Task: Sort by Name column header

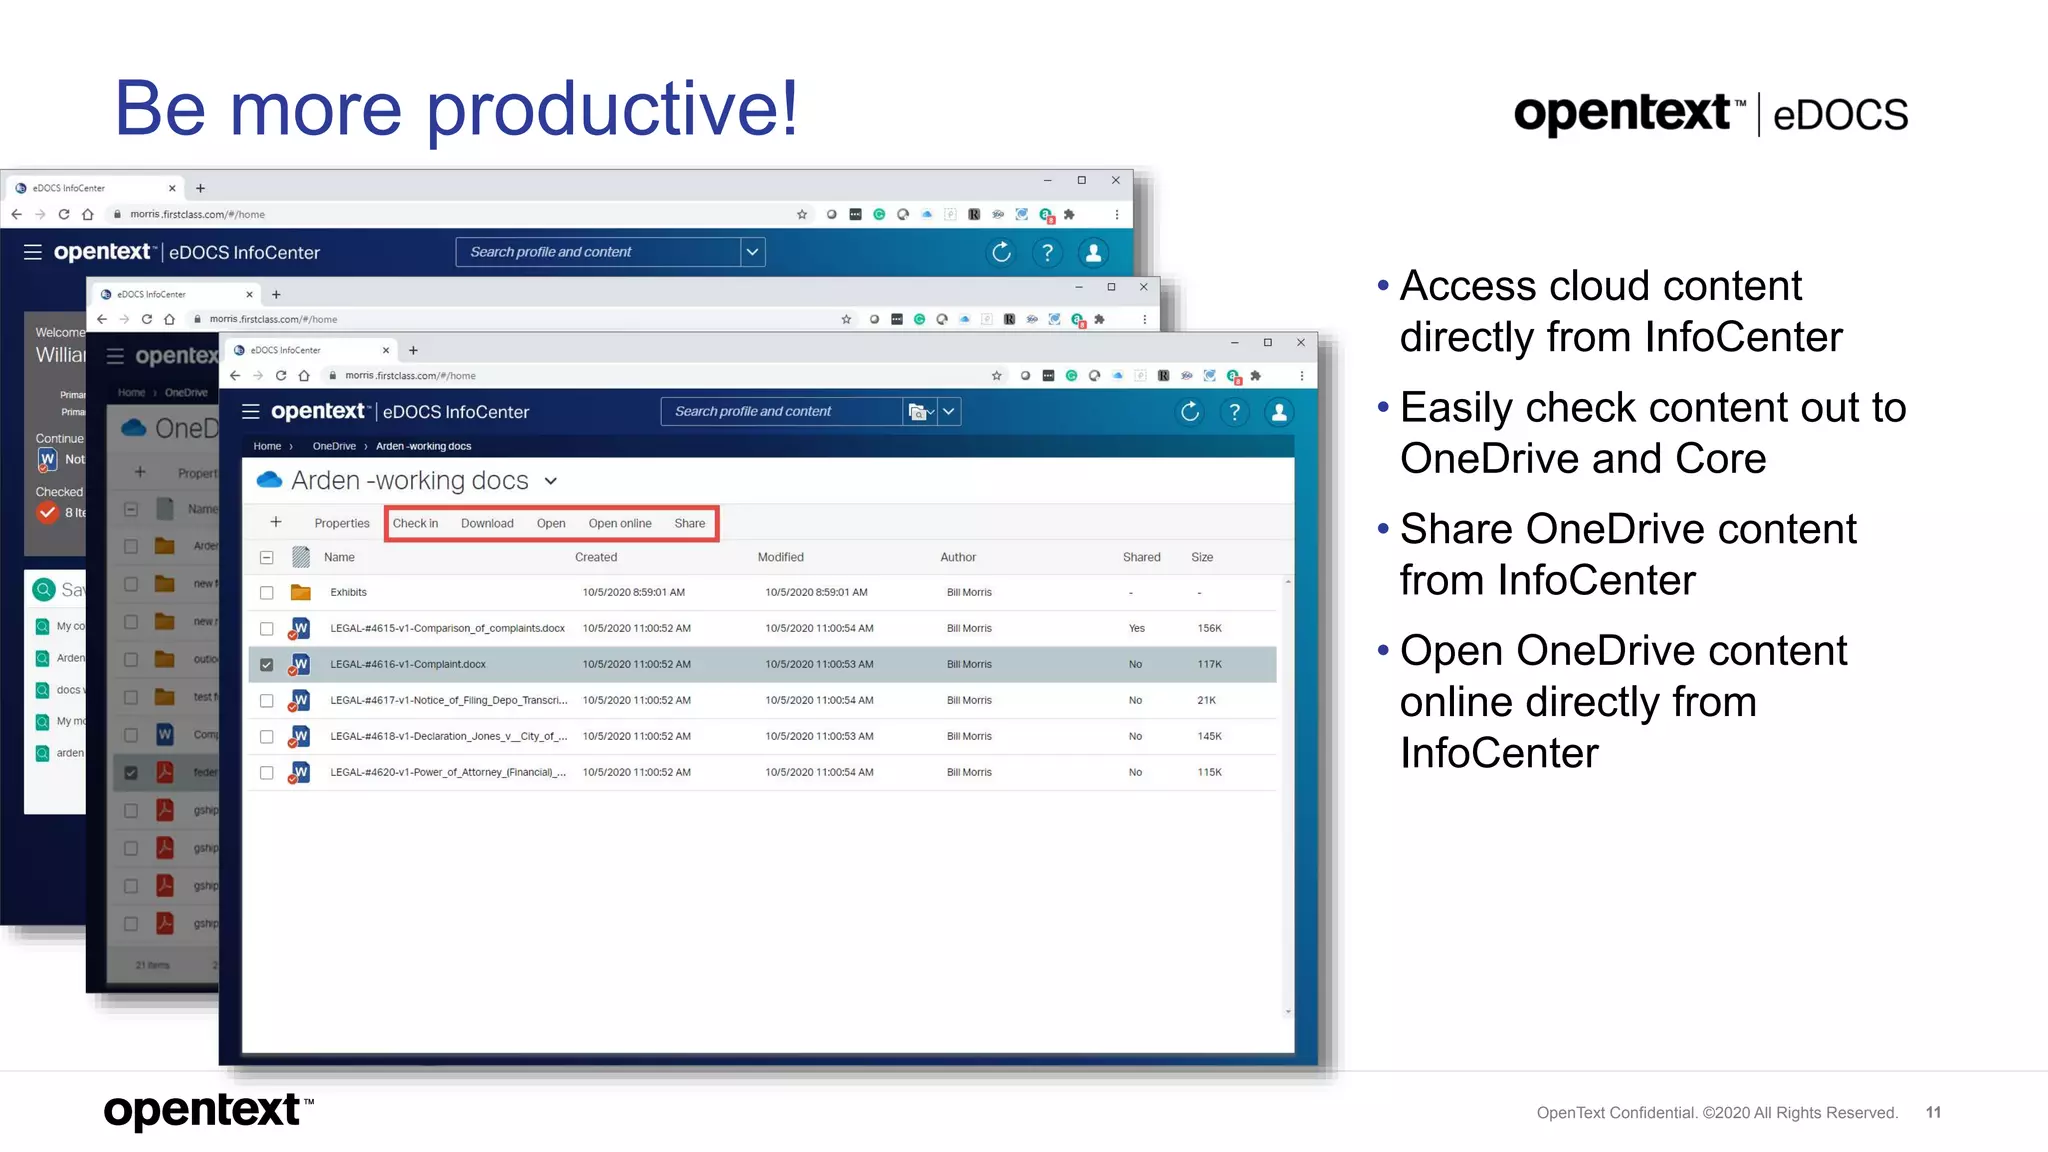Action: tap(339, 557)
